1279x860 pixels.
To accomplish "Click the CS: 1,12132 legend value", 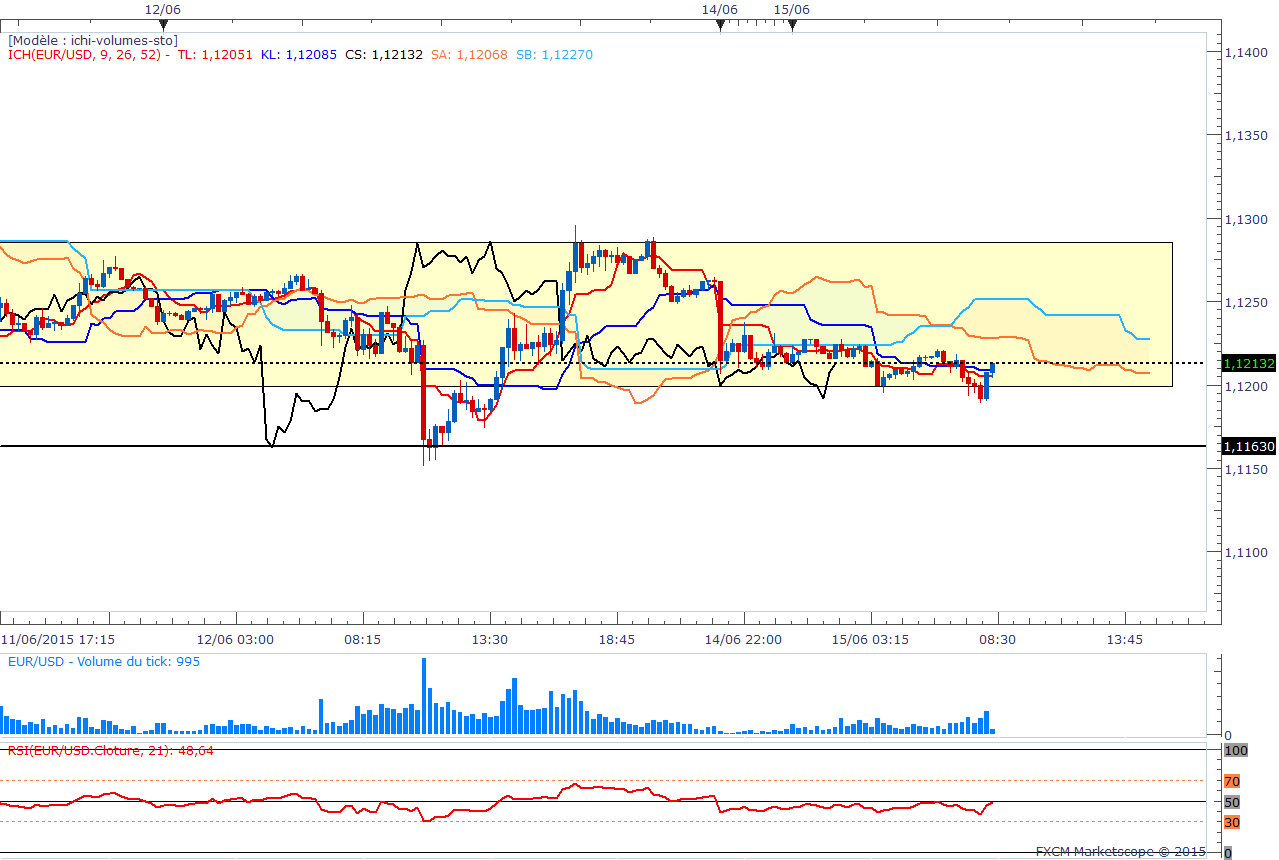I will pos(384,55).
